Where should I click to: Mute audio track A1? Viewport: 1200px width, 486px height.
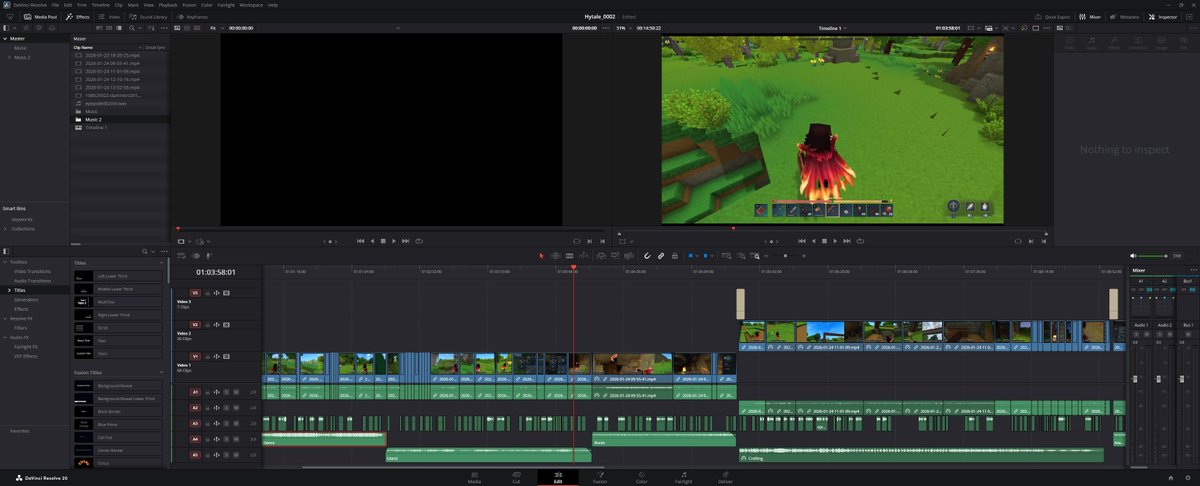coord(236,392)
